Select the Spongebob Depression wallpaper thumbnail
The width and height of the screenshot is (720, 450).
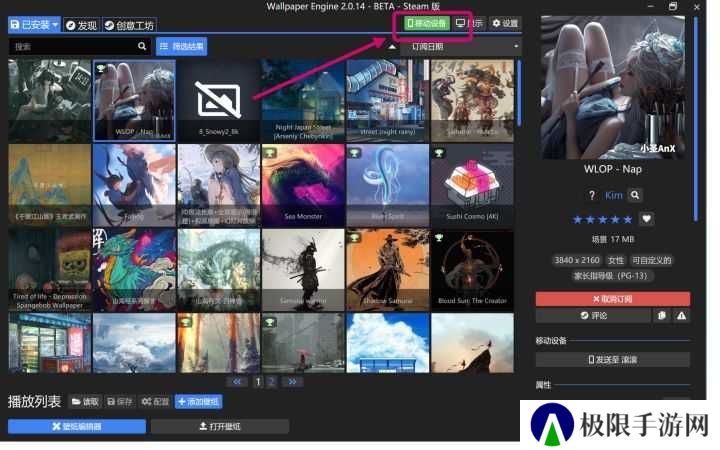pos(50,270)
